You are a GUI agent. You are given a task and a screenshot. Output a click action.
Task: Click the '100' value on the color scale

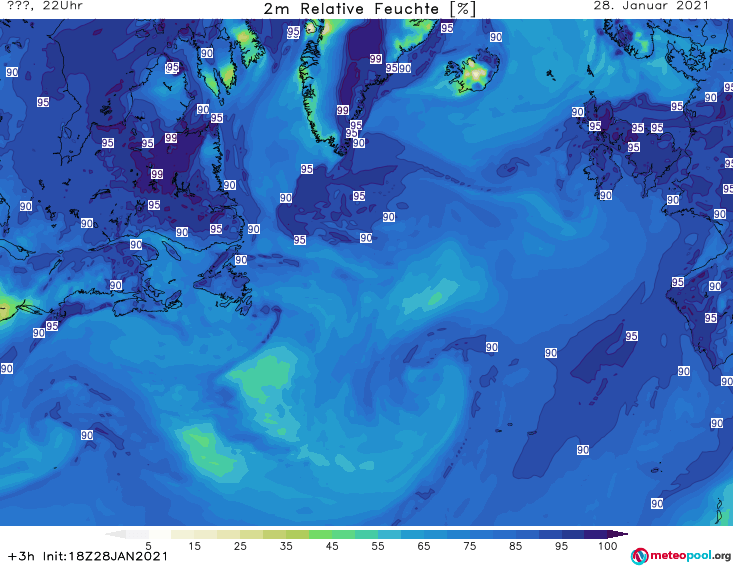coord(607,546)
